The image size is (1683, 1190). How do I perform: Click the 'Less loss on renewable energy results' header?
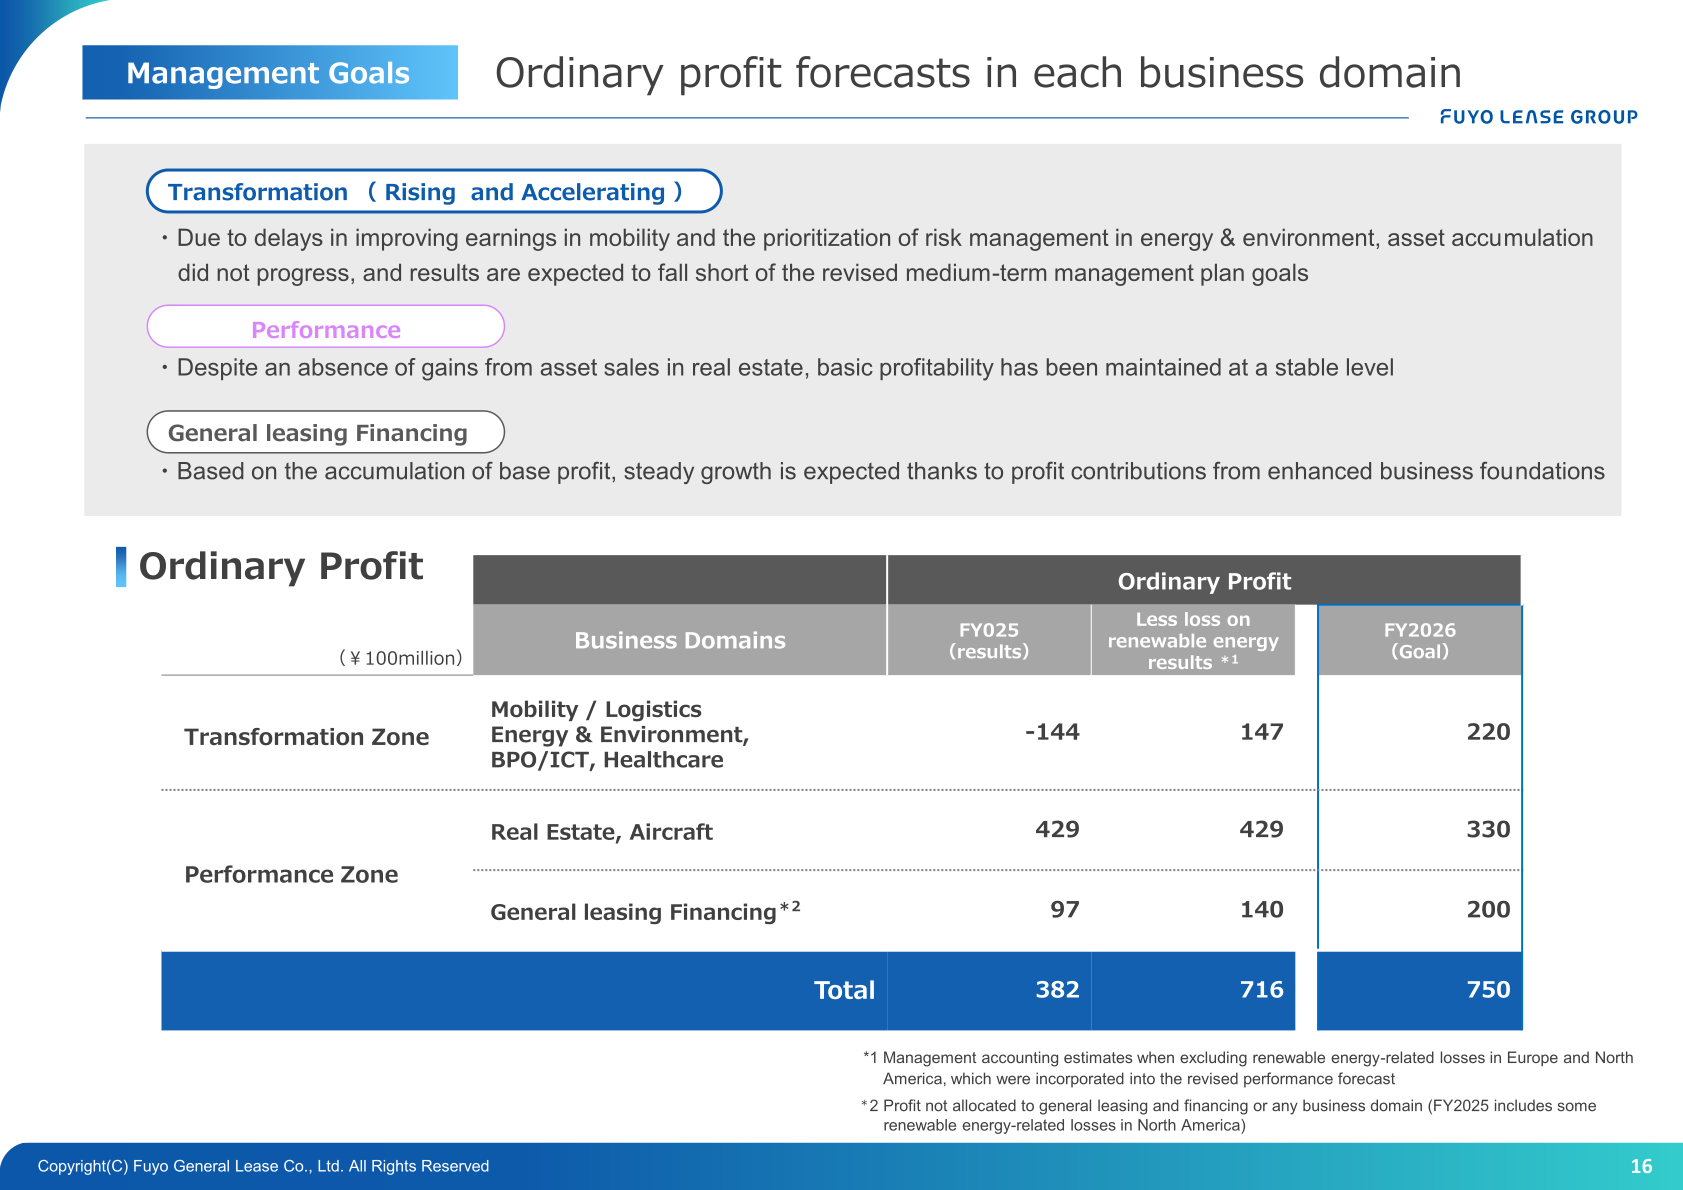click(x=1193, y=640)
